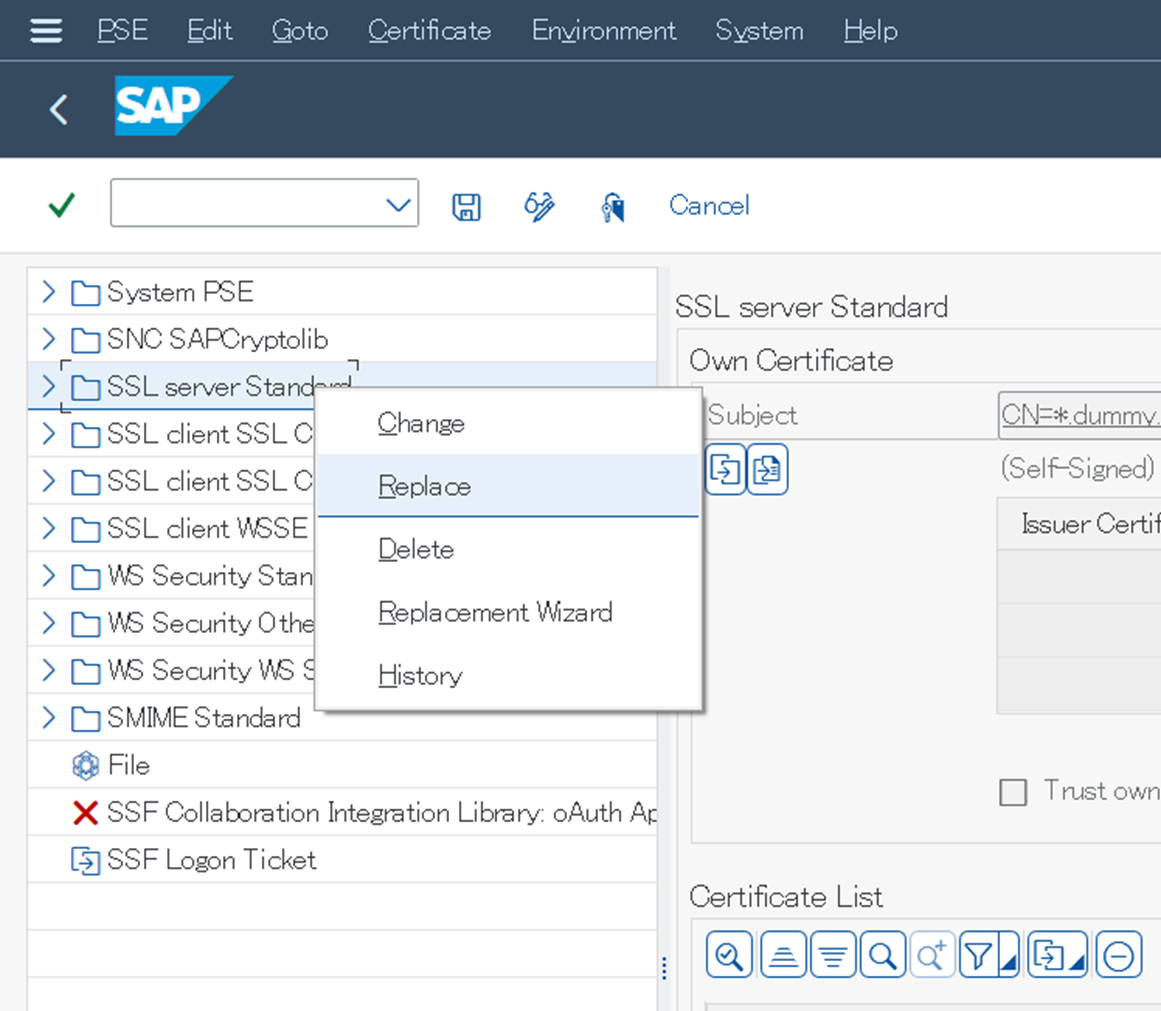Open the Certificate menu in menu bar
The image size is (1161, 1011).
(429, 31)
